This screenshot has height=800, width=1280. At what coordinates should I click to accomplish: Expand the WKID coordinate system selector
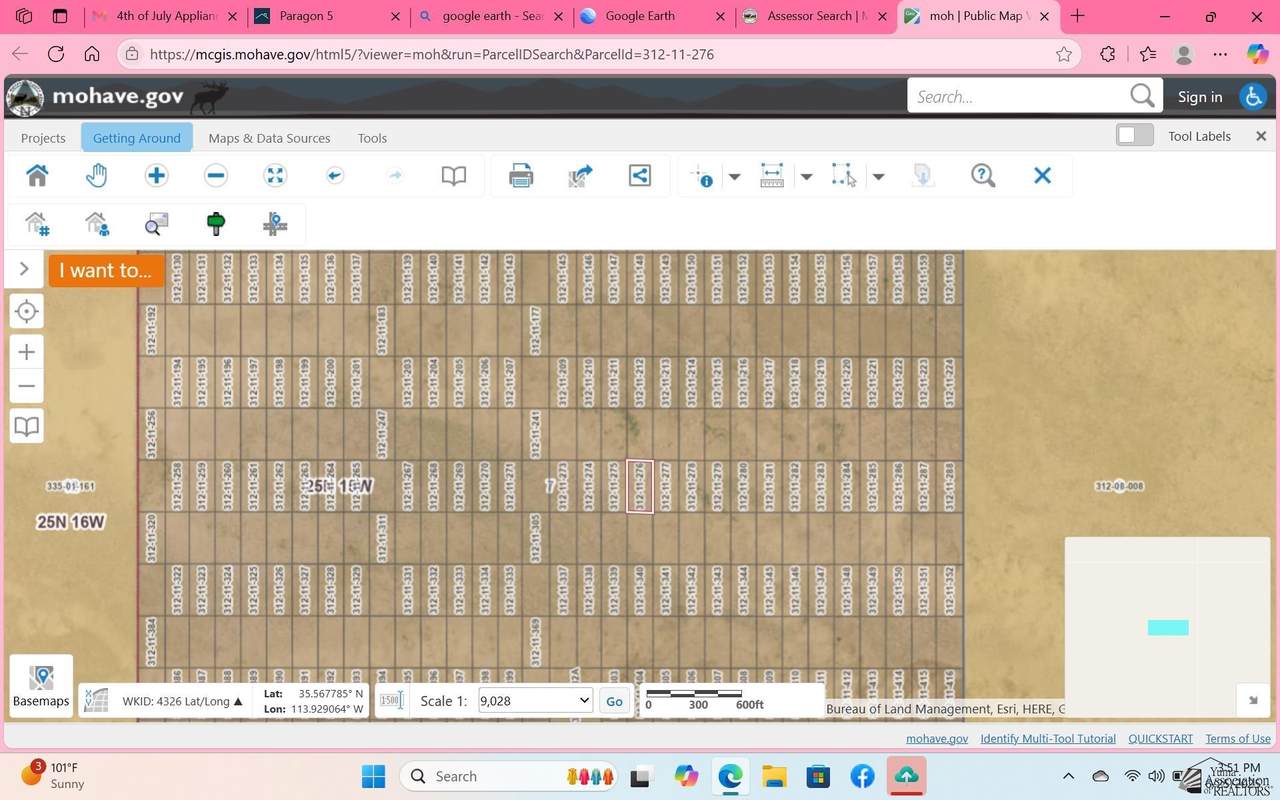[x=182, y=701]
